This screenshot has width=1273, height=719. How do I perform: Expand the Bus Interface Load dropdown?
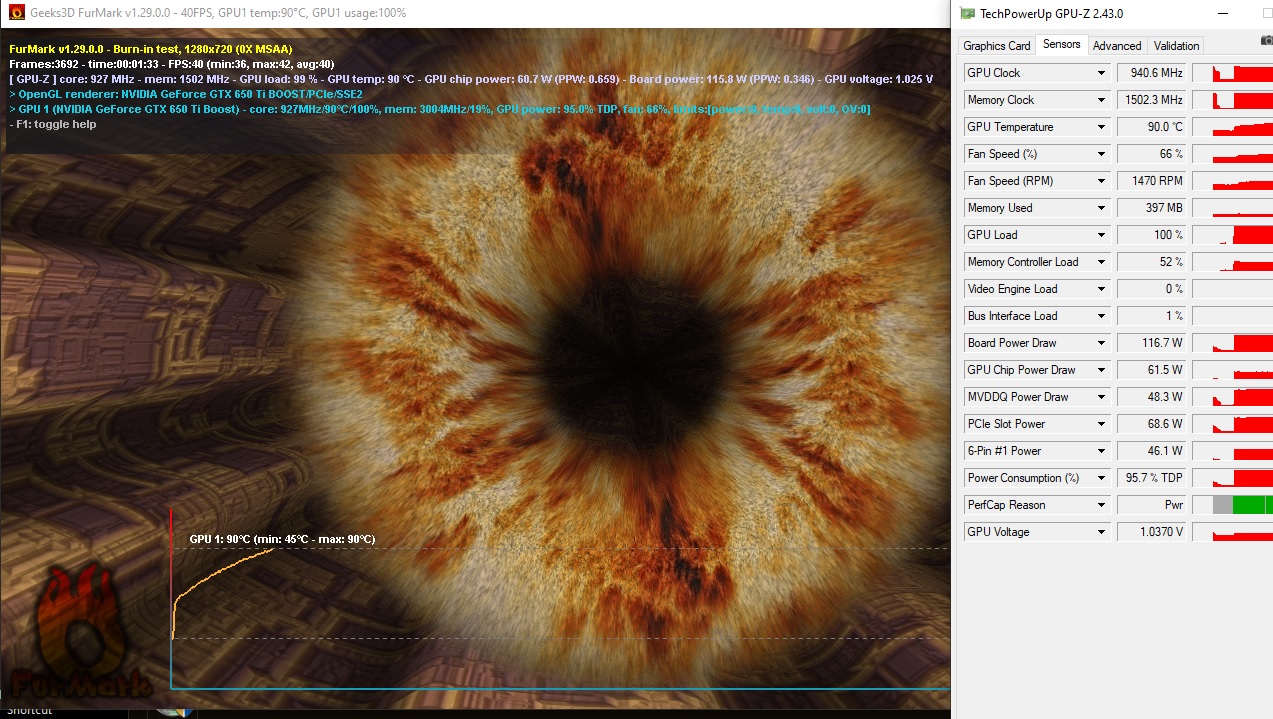(x=1102, y=316)
